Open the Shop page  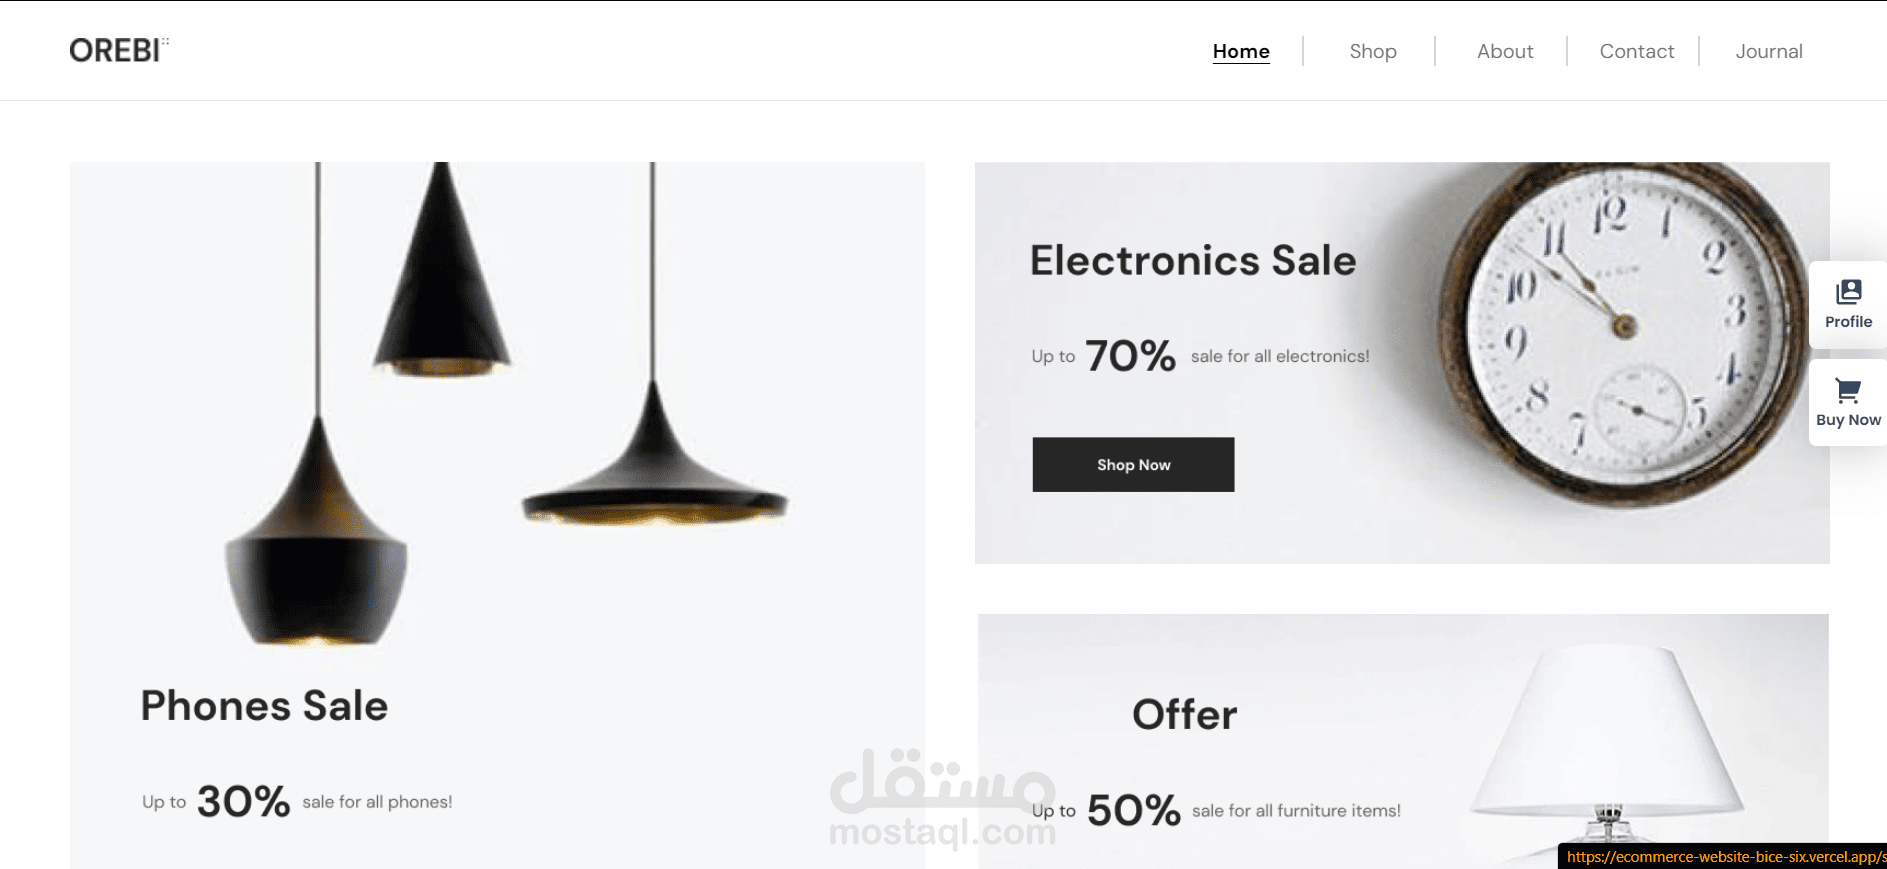1373,51
